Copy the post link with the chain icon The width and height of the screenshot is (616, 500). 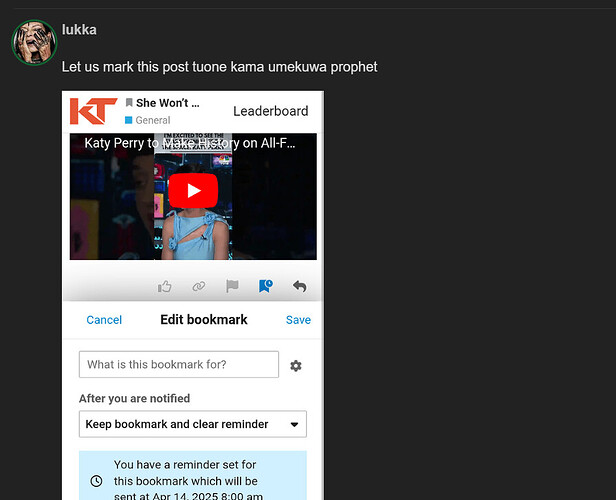click(x=199, y=286)
